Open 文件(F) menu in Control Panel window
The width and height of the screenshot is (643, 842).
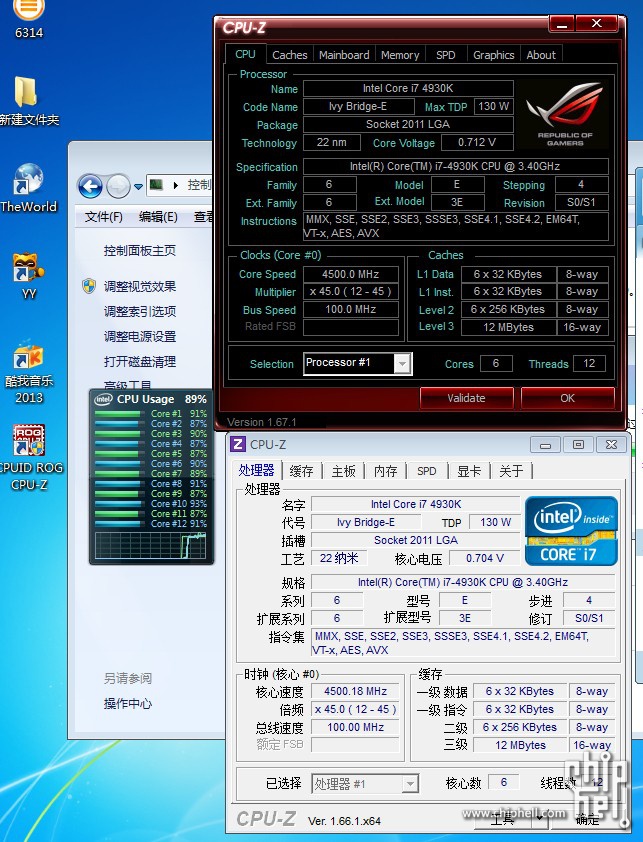tap(103, 217)
